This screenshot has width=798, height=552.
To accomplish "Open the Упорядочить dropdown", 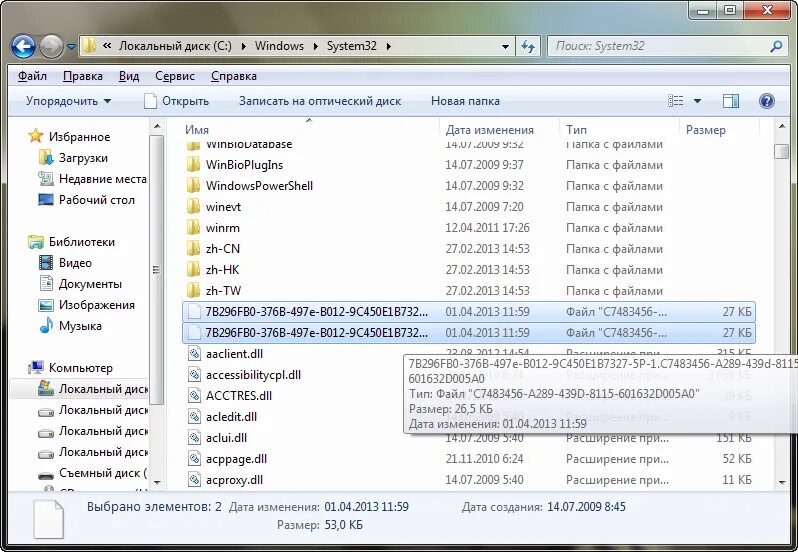I will 68,101.
